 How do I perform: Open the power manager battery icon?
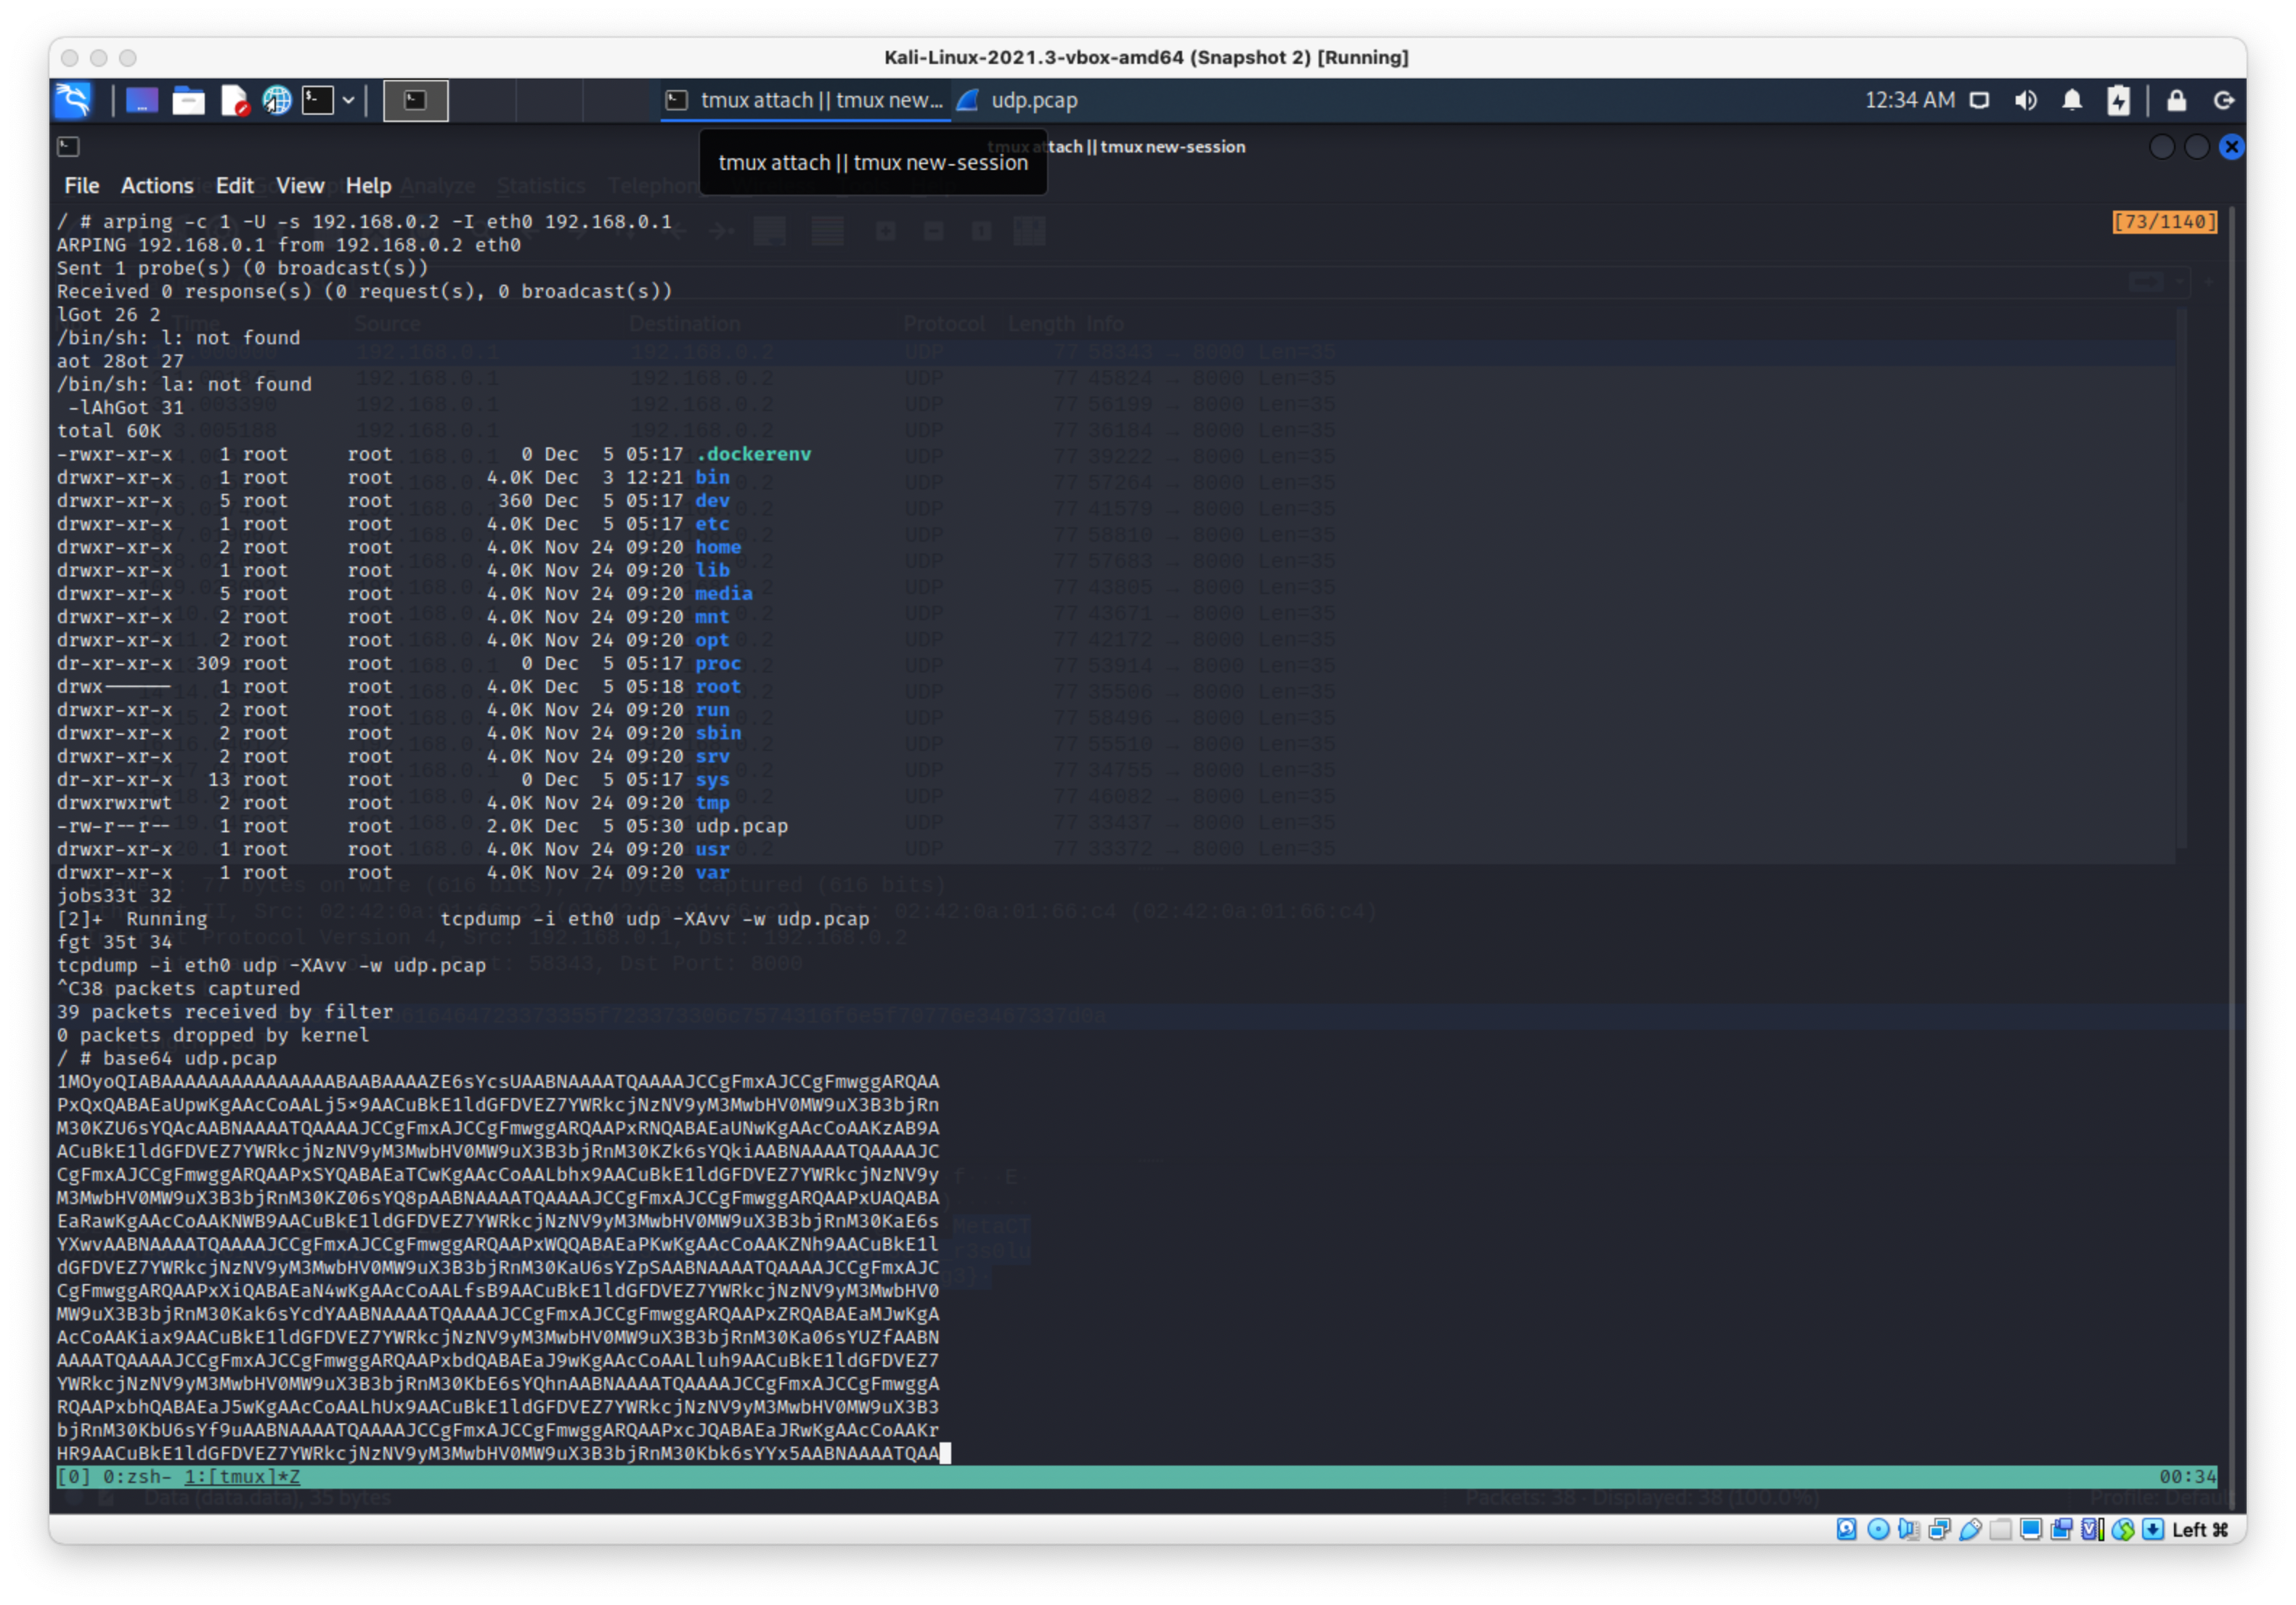click(x=2118, y=100)
